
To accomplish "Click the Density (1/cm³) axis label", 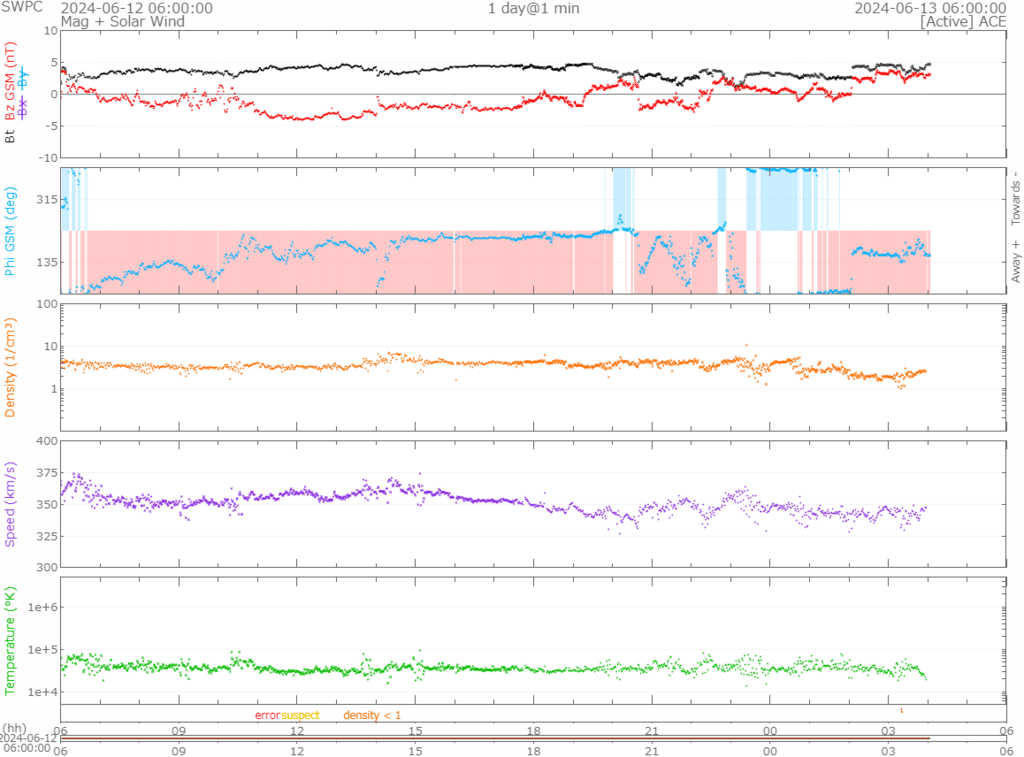I will click(x=10, y=367).
